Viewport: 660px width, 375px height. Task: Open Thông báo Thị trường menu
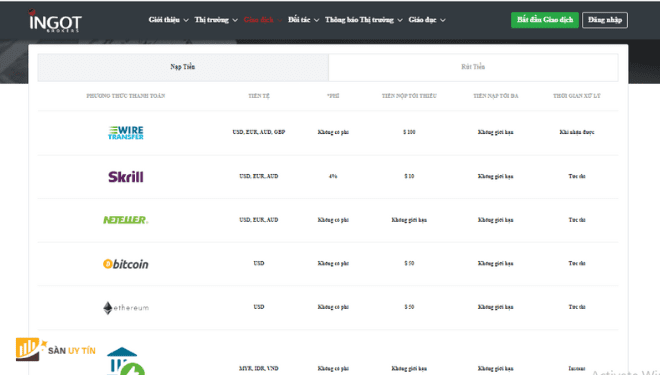(364, 20)
